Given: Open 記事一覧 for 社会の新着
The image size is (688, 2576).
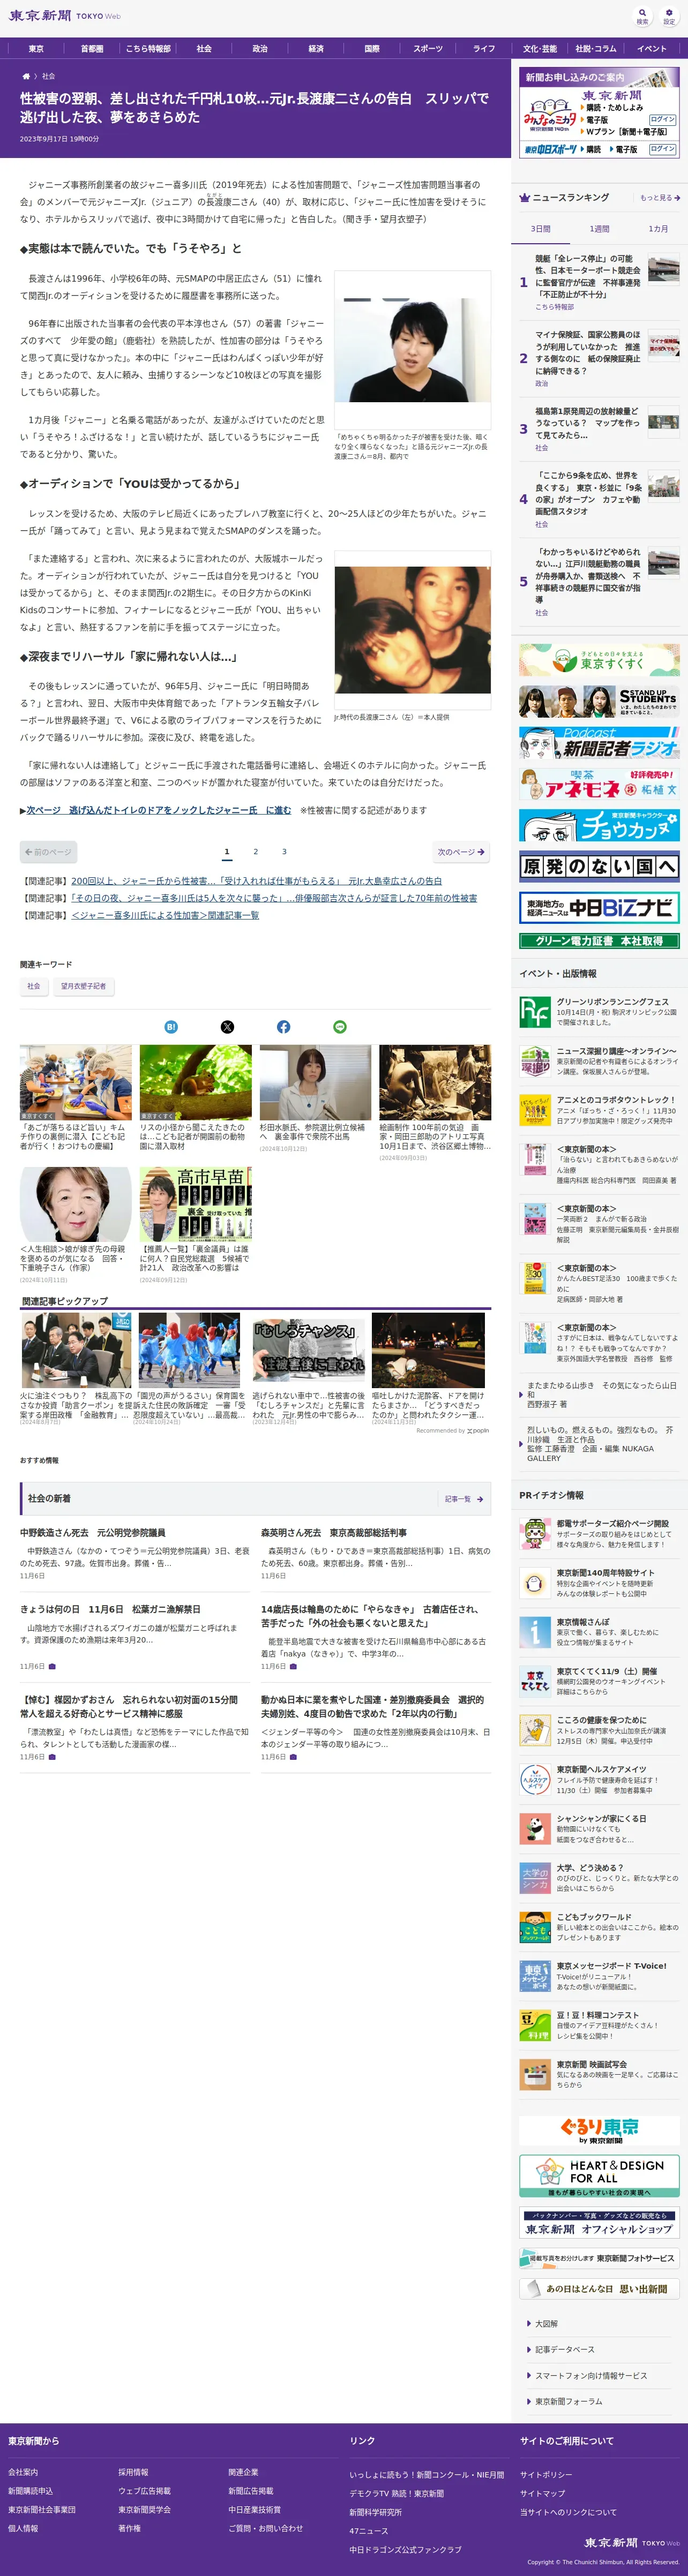Looking at the screenshot, I should (464, 1499).
